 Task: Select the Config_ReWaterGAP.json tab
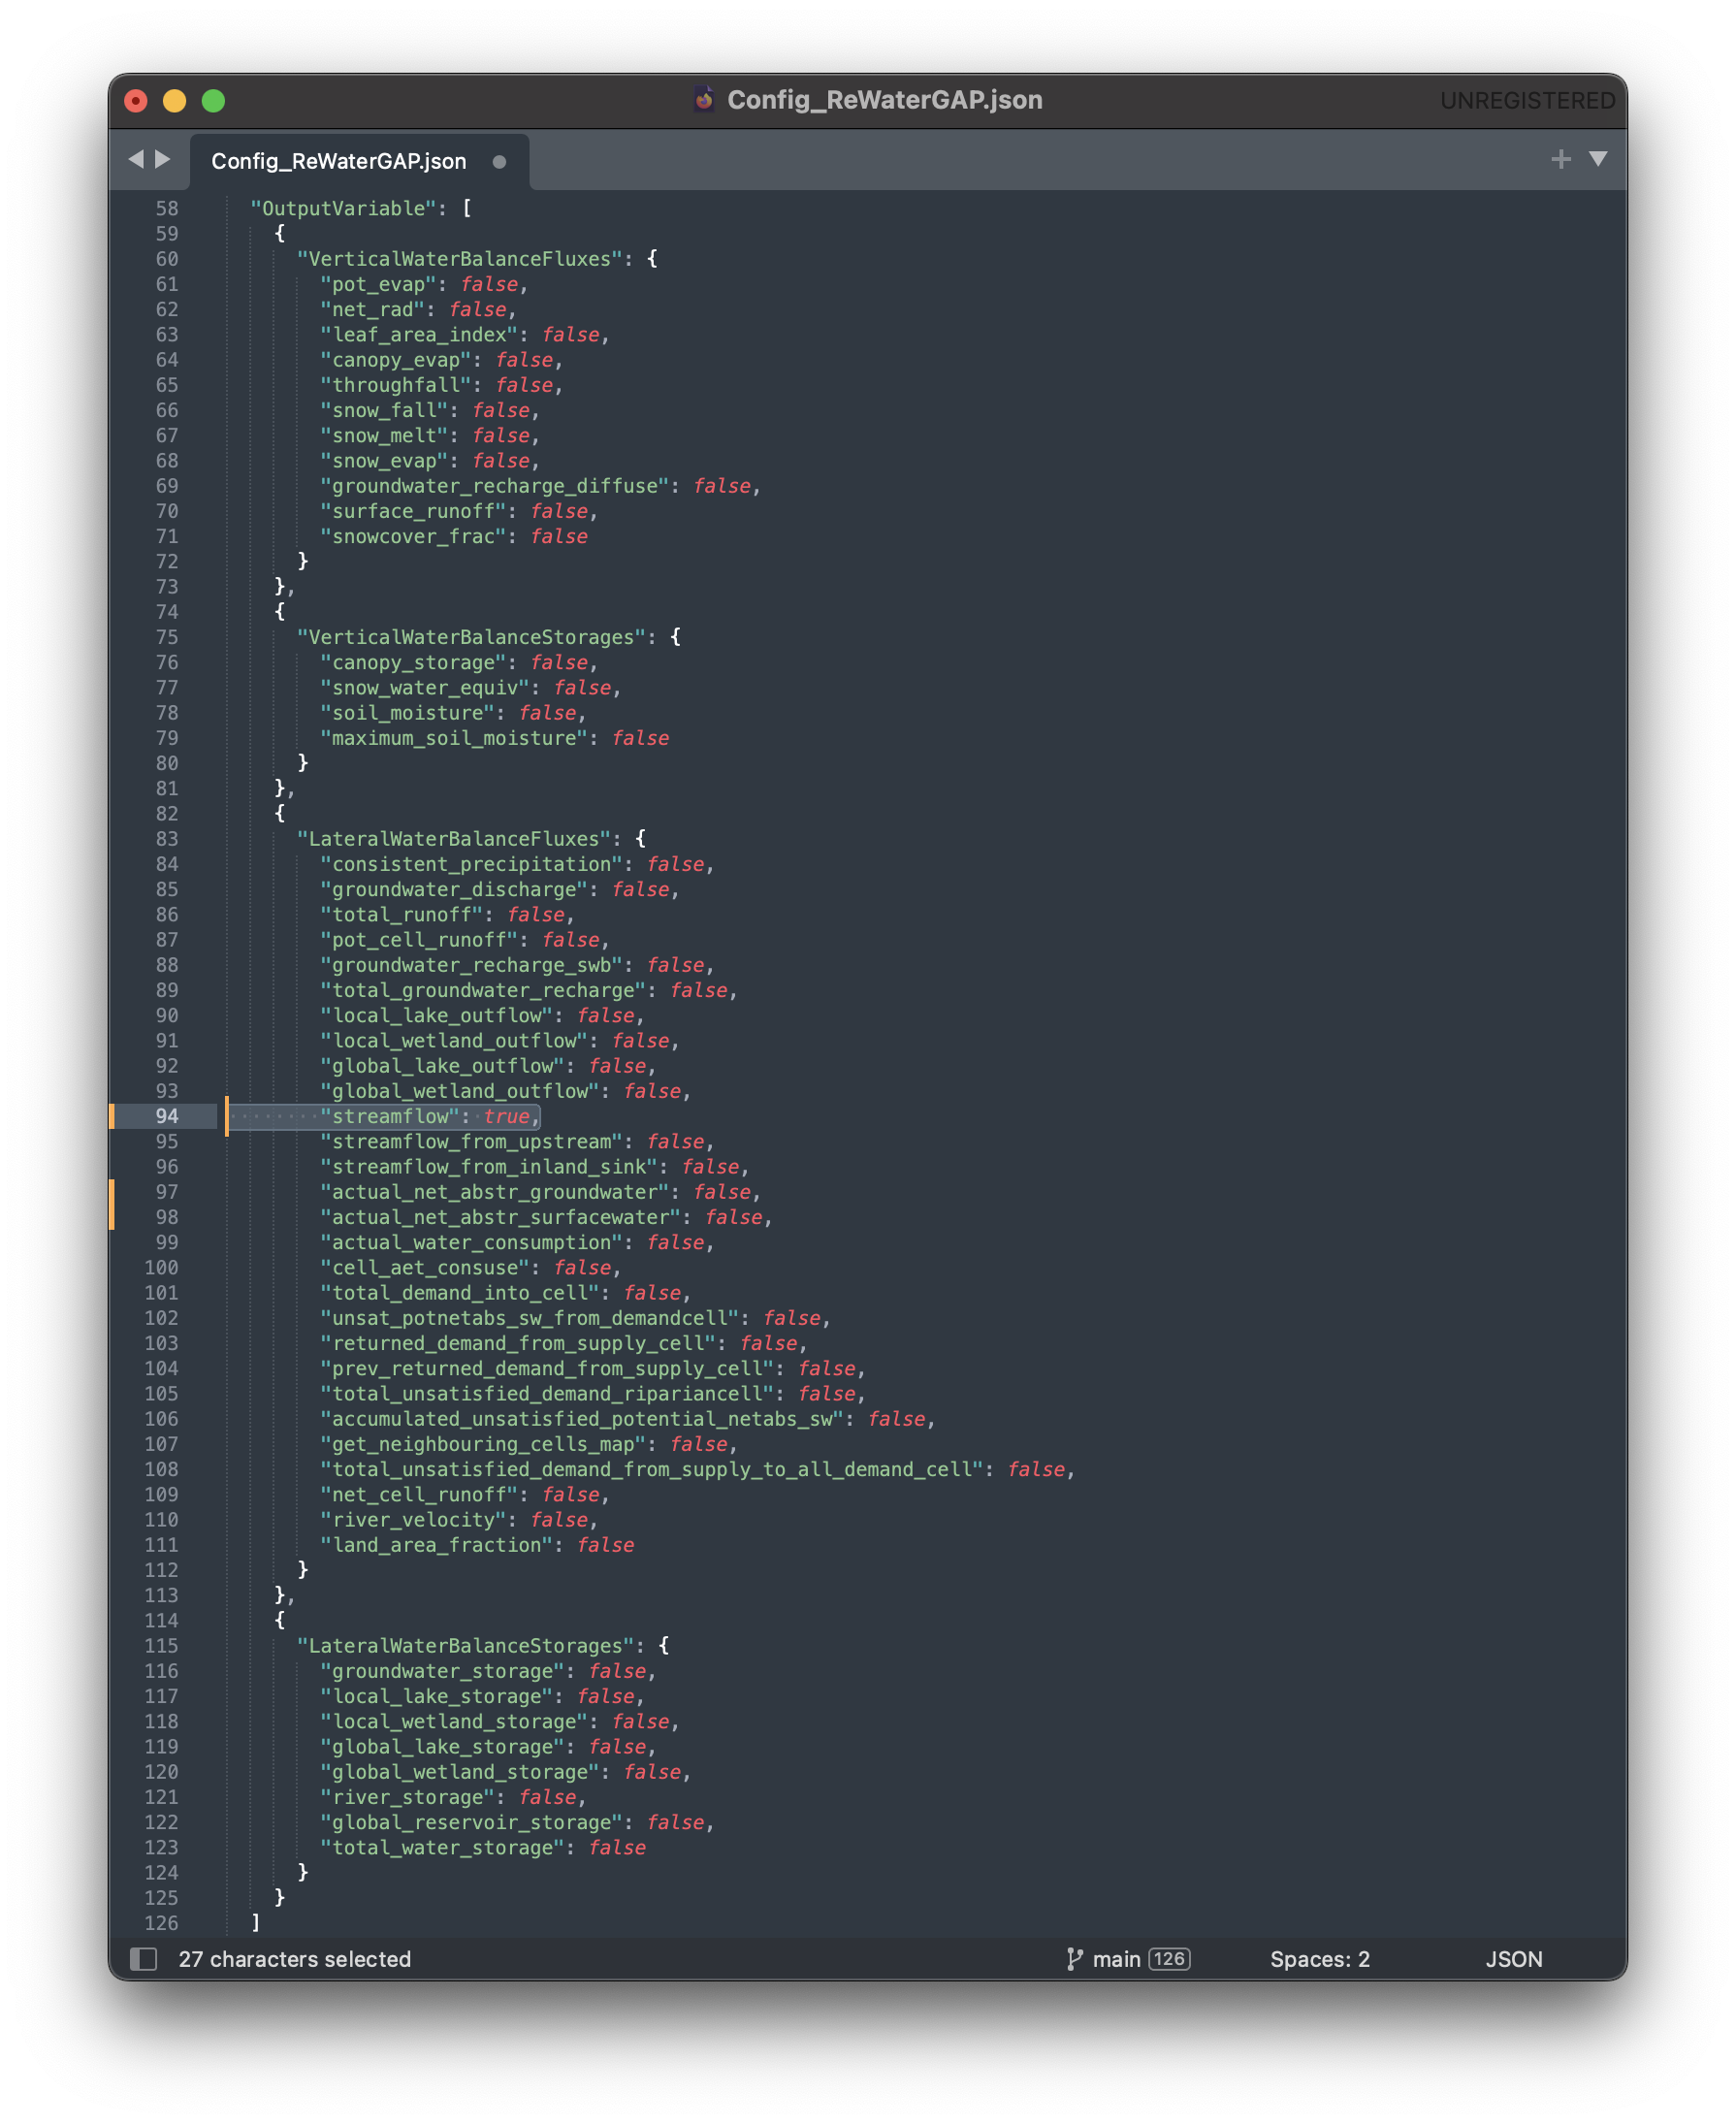338,162
